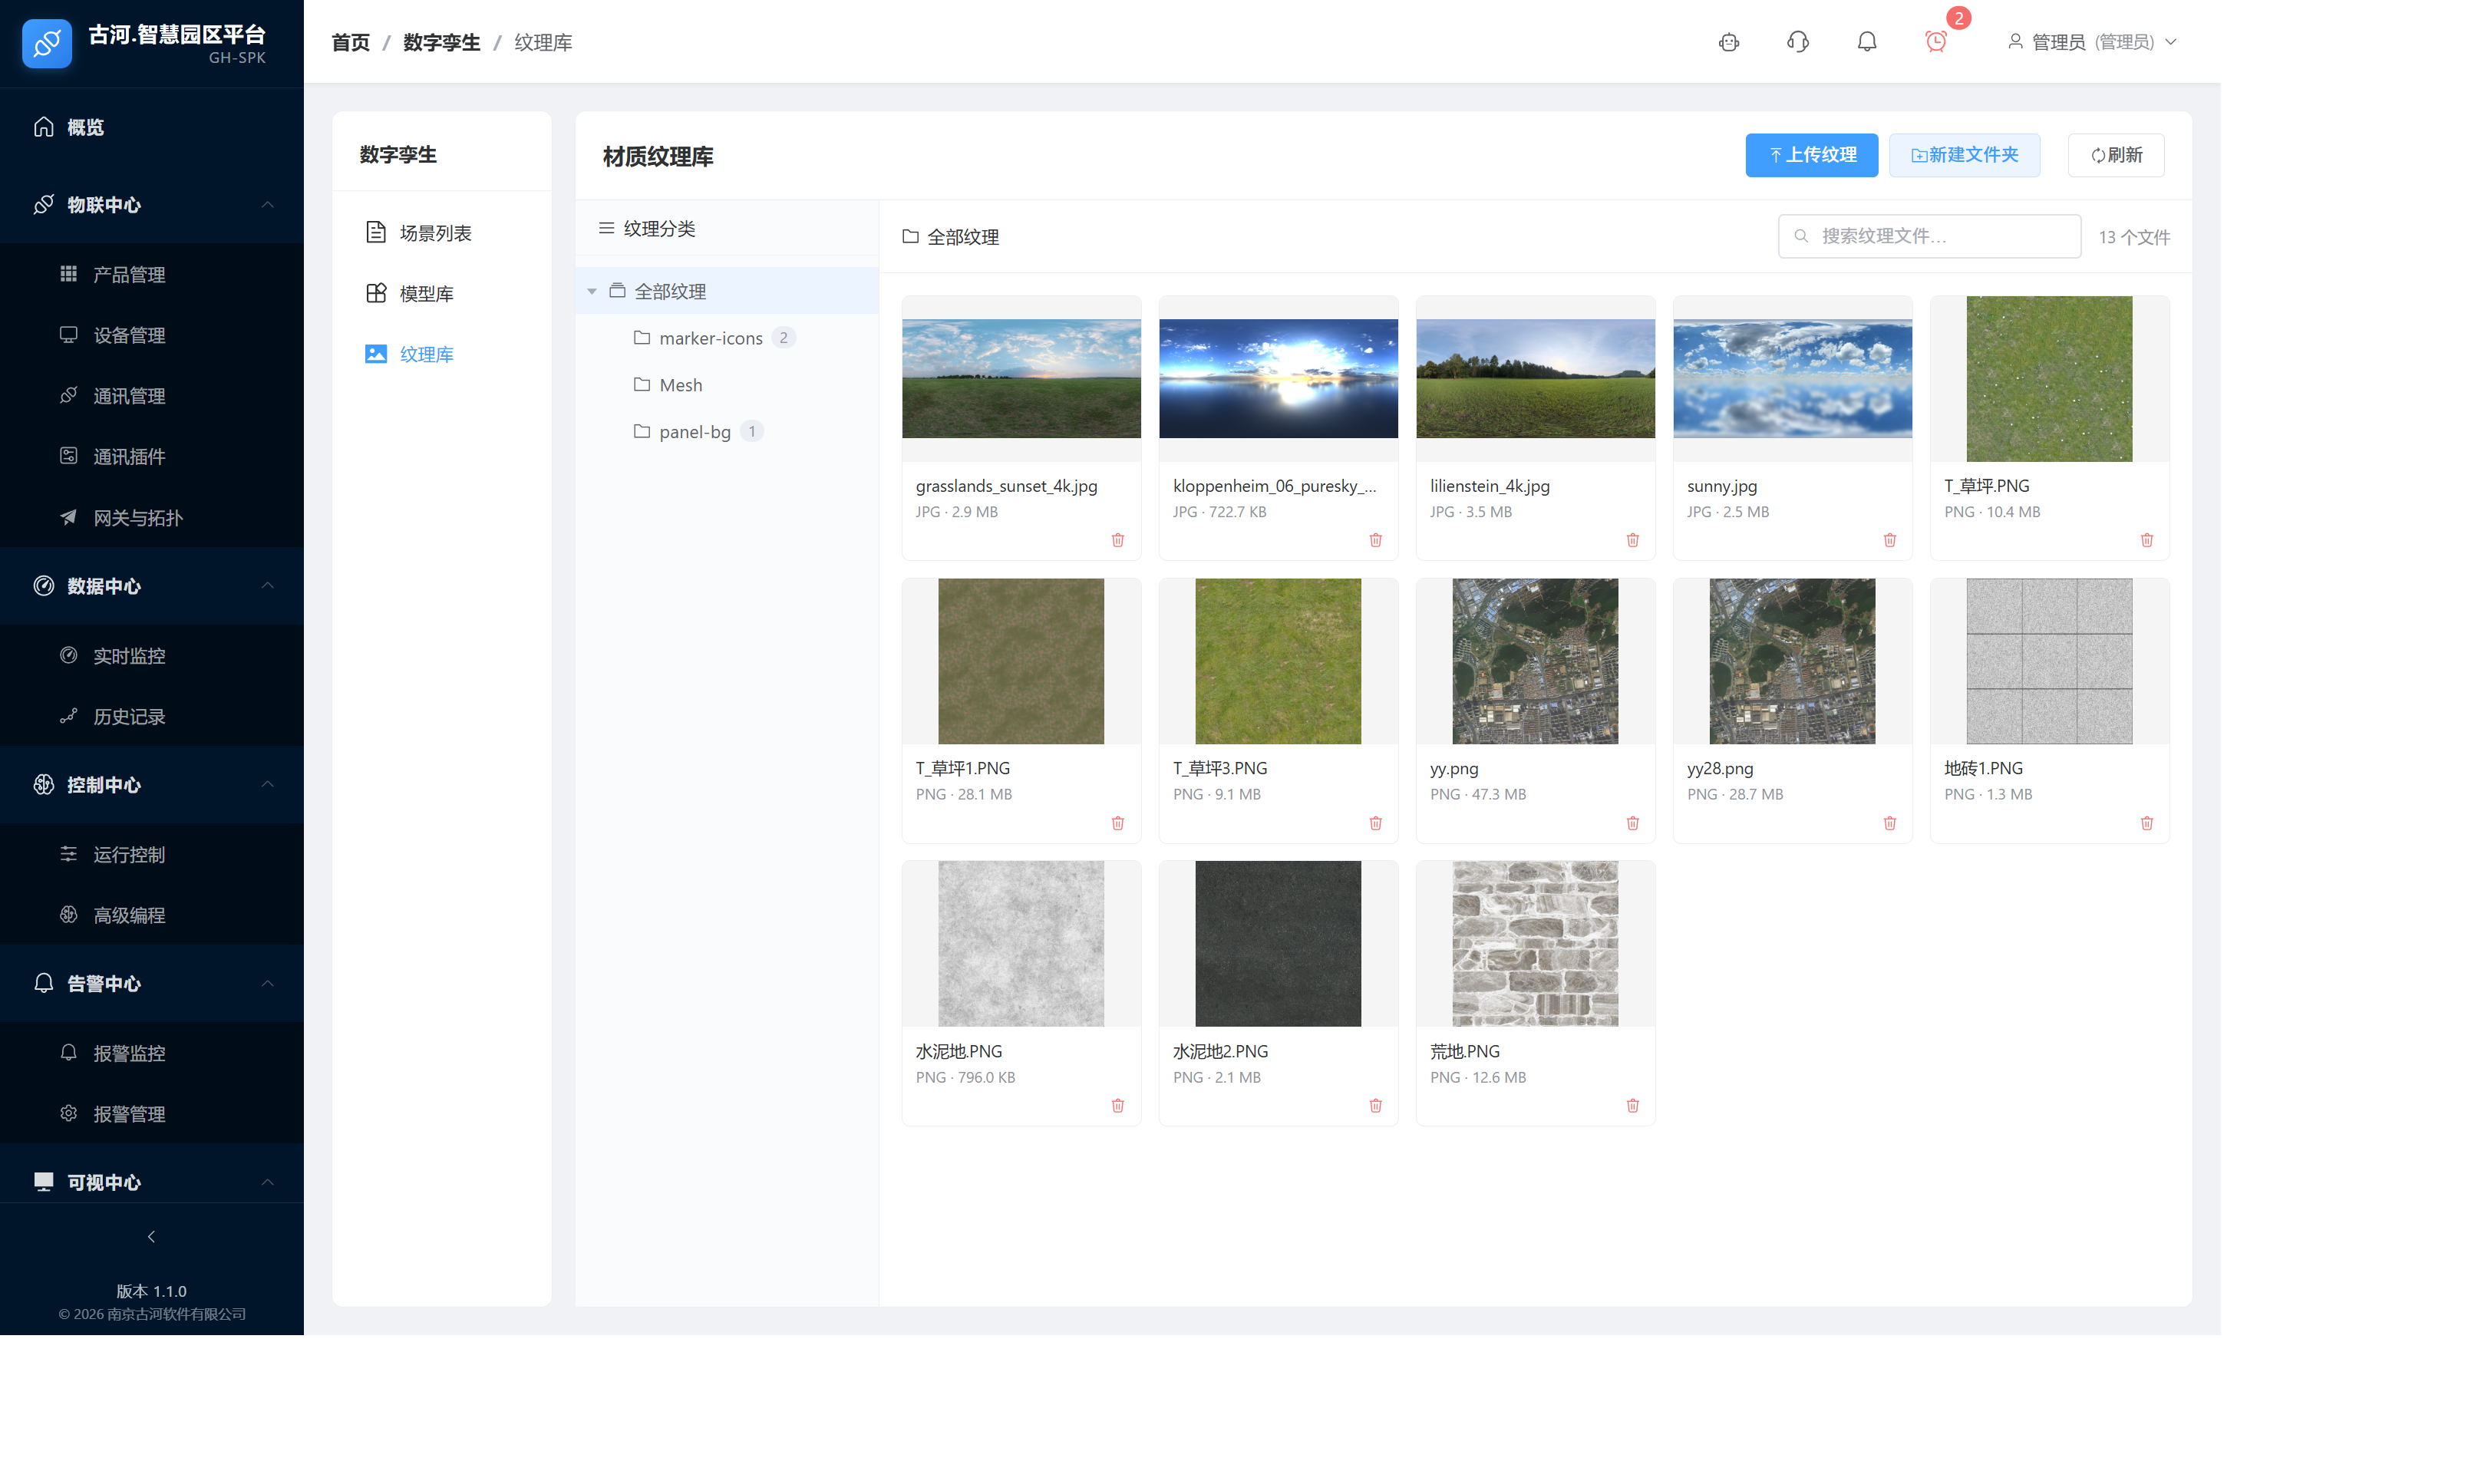Click the robot assistant icon in header

[x=1728, y=42]
